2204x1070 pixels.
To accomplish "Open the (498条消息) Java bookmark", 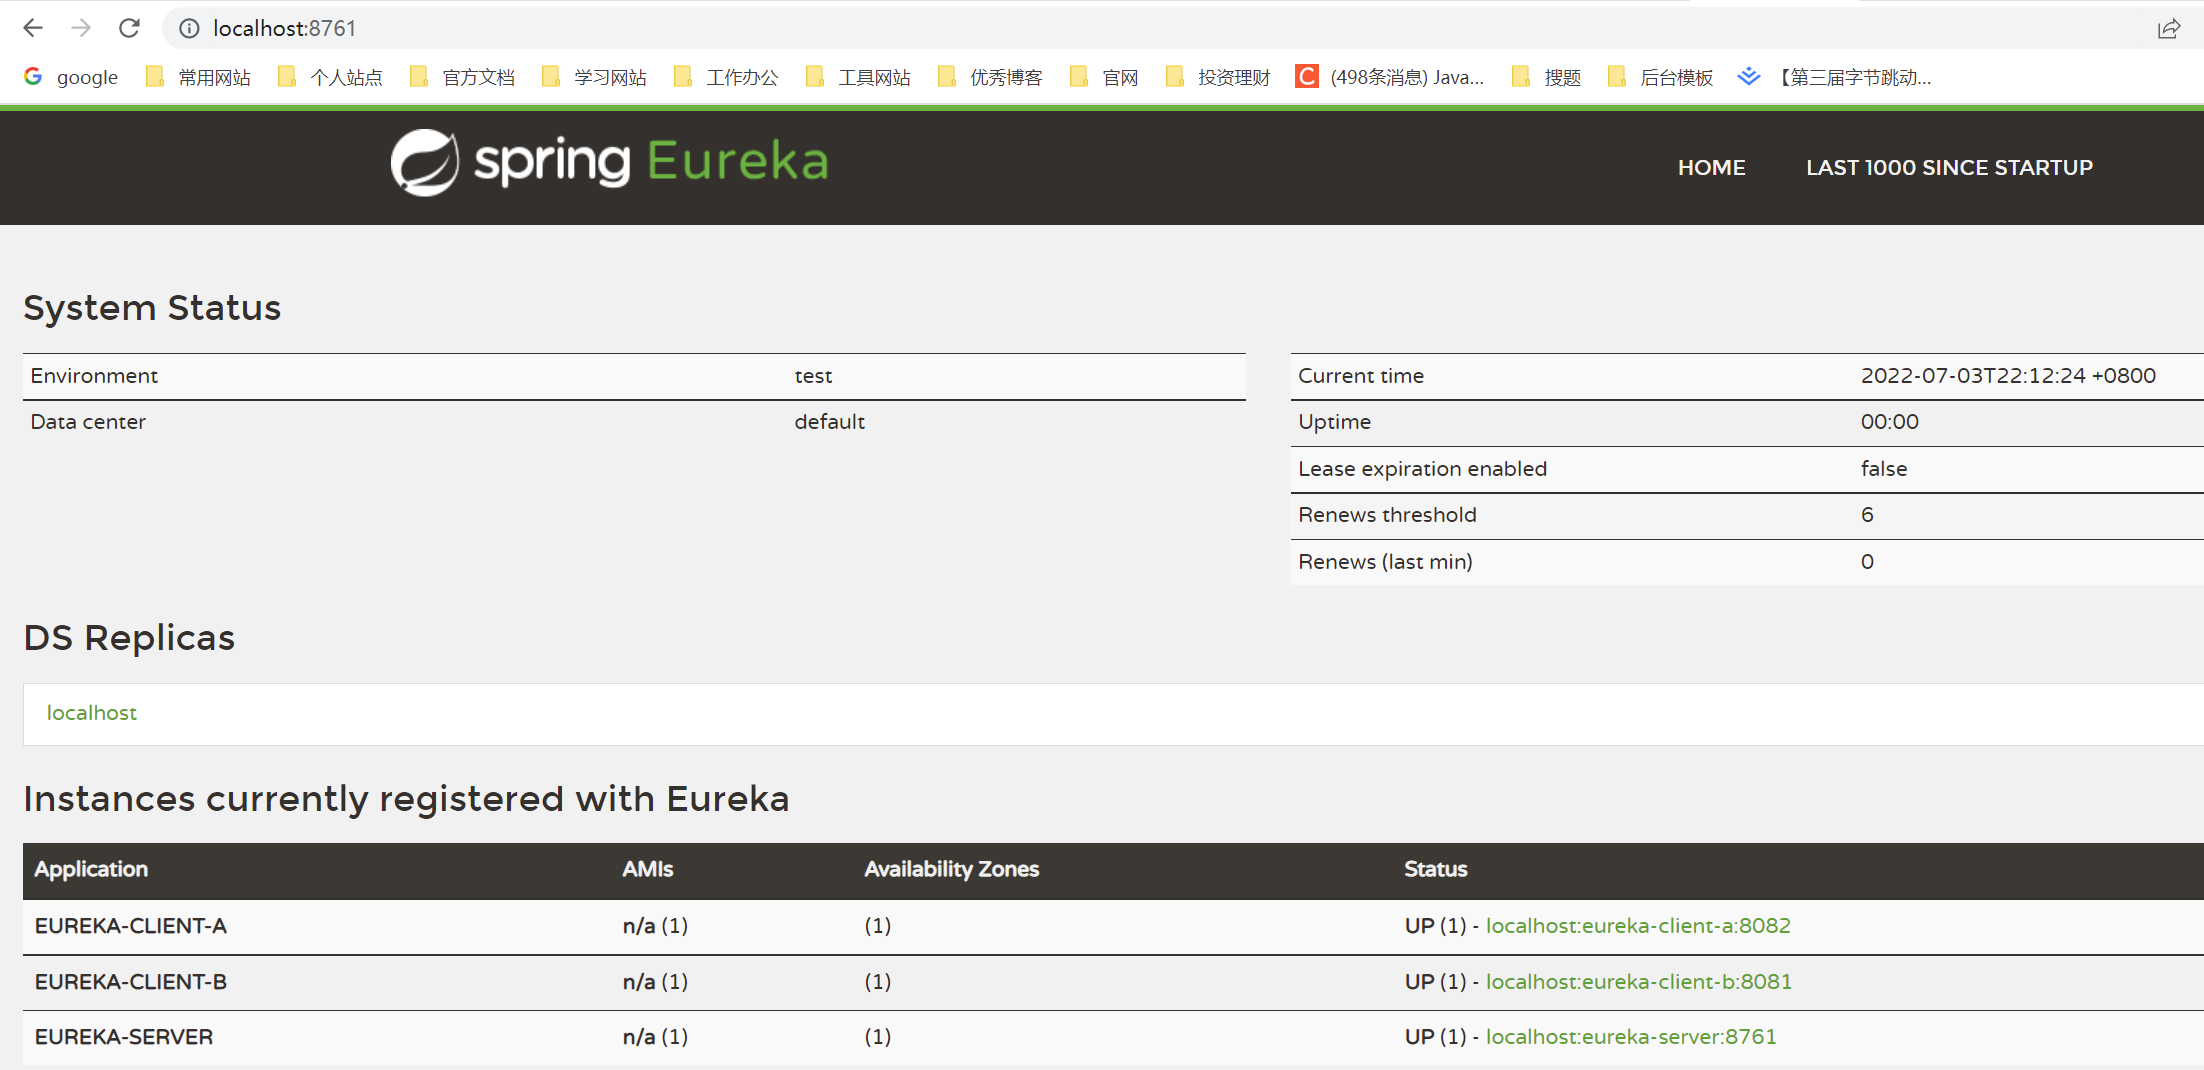I will 1390,77.
